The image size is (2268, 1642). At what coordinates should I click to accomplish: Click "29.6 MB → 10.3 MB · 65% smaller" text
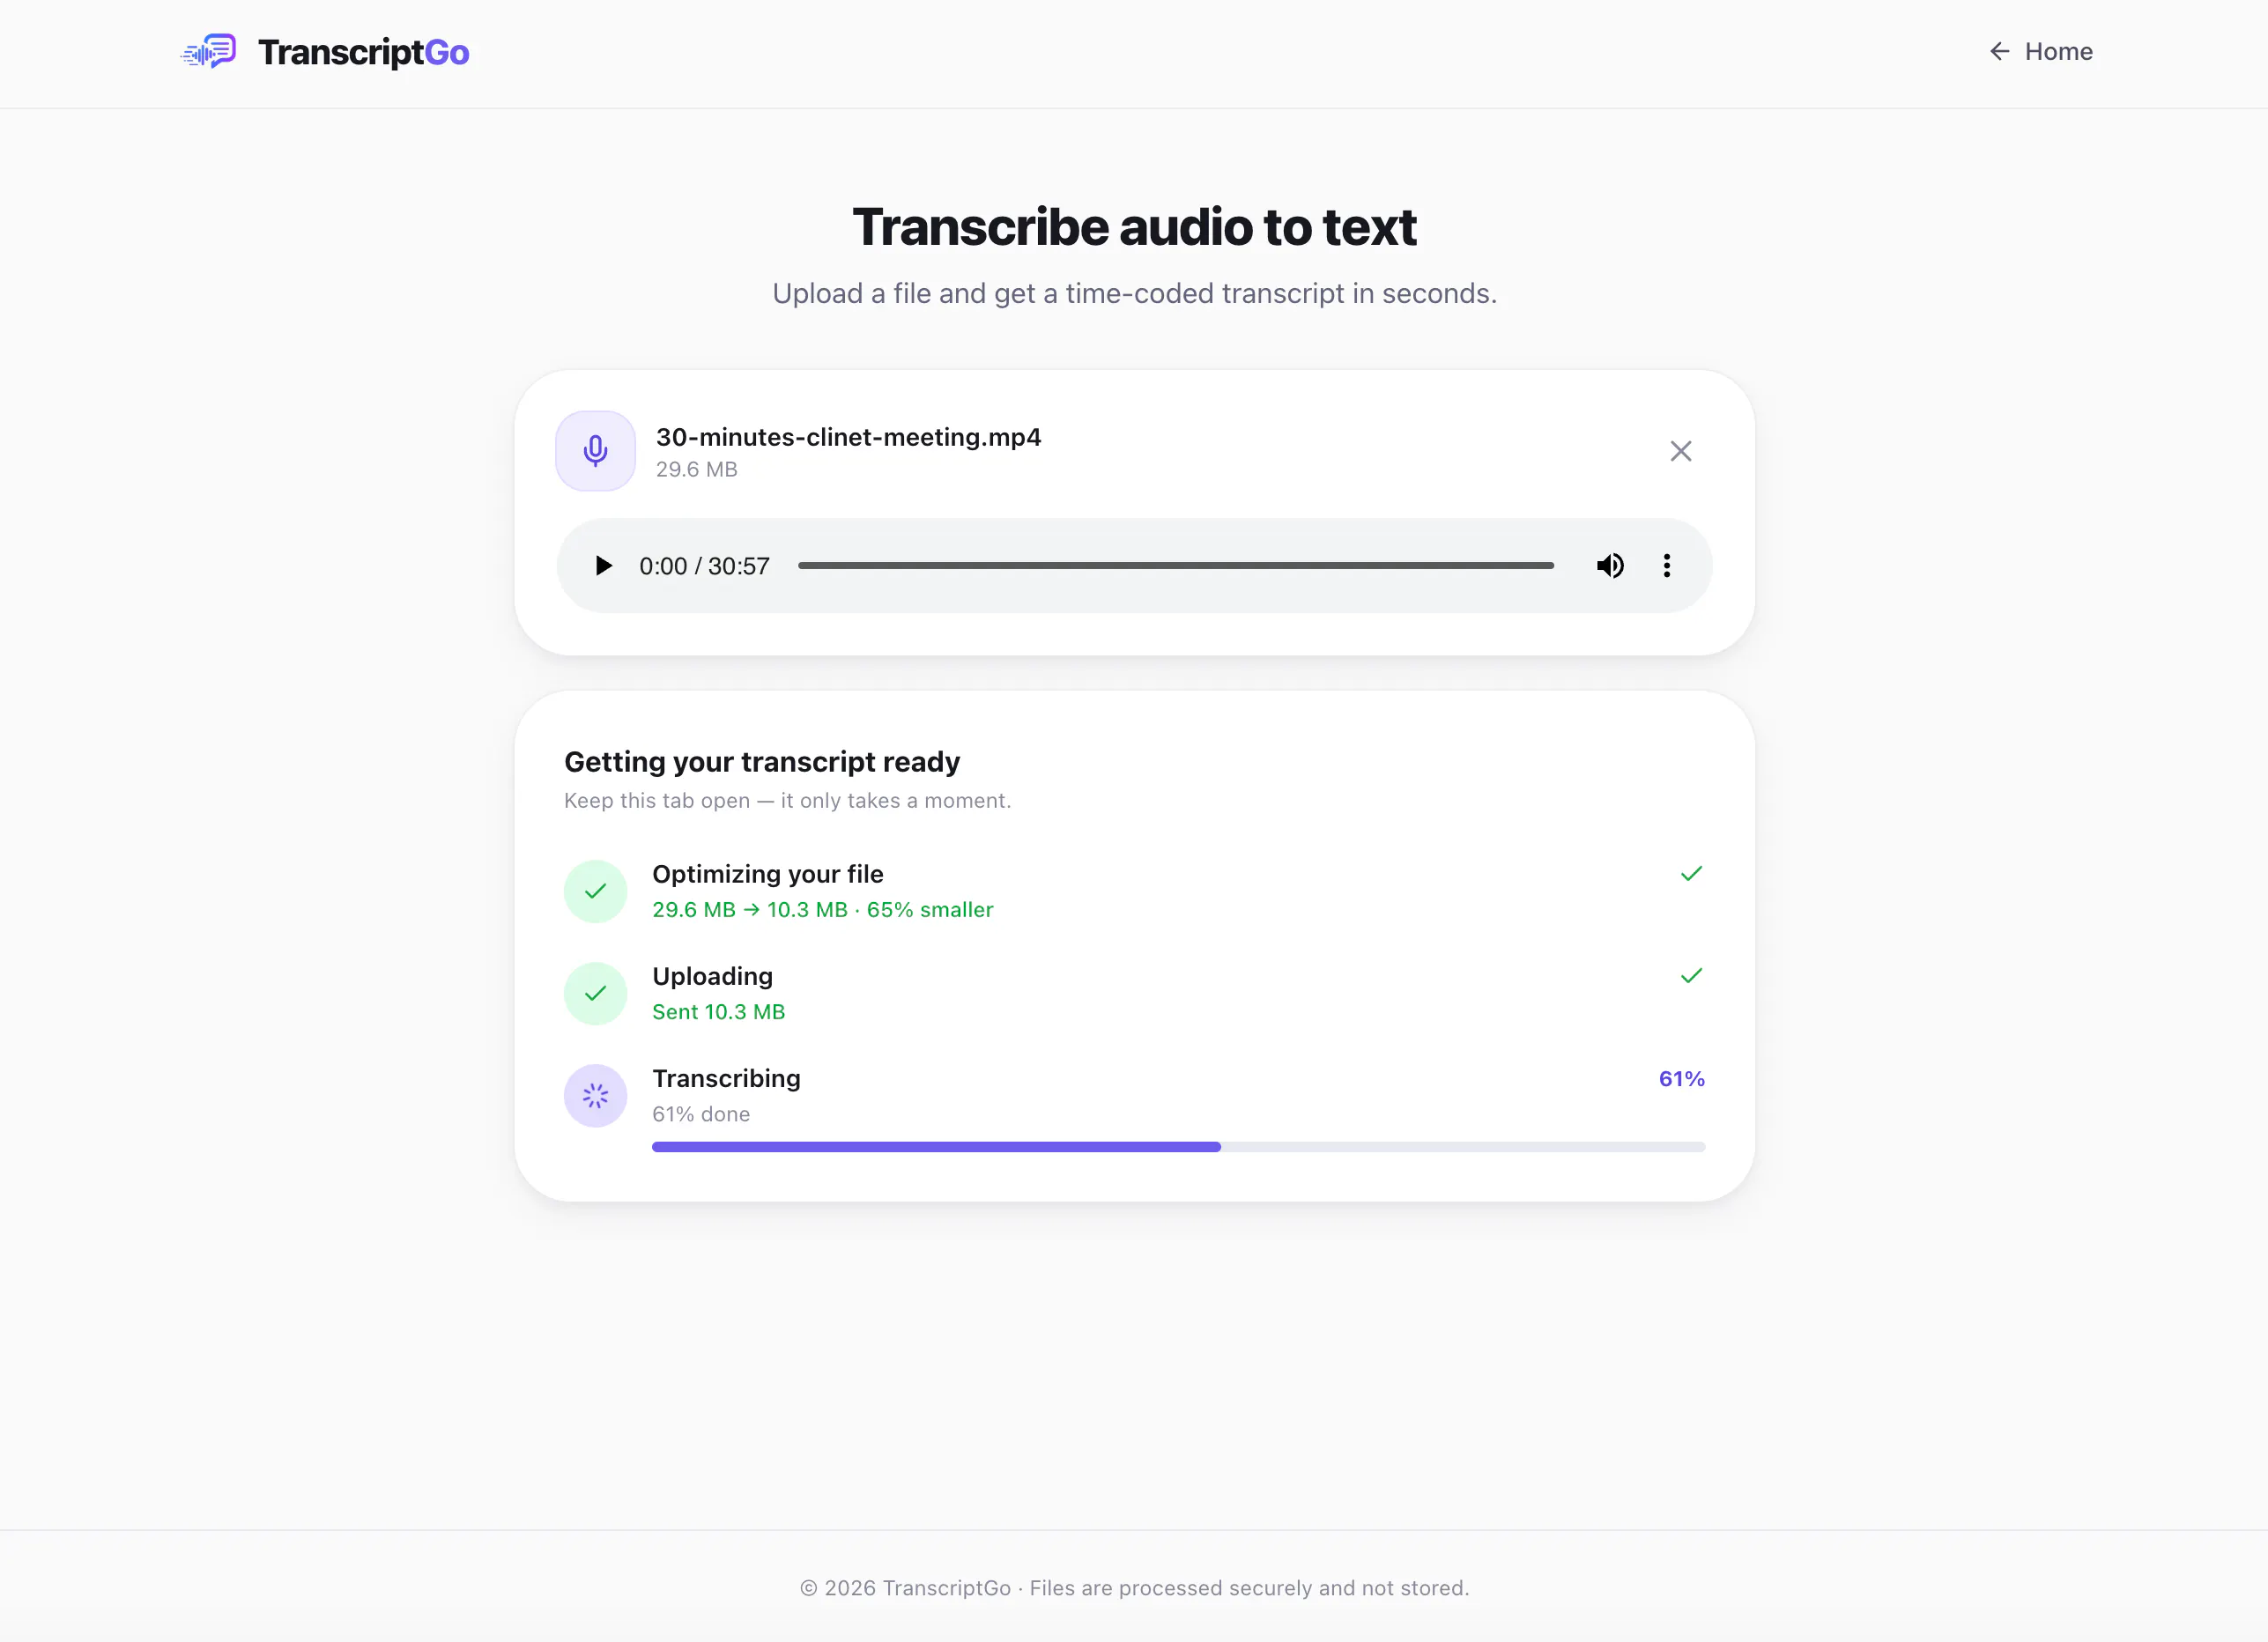click(x=822, y=910)
